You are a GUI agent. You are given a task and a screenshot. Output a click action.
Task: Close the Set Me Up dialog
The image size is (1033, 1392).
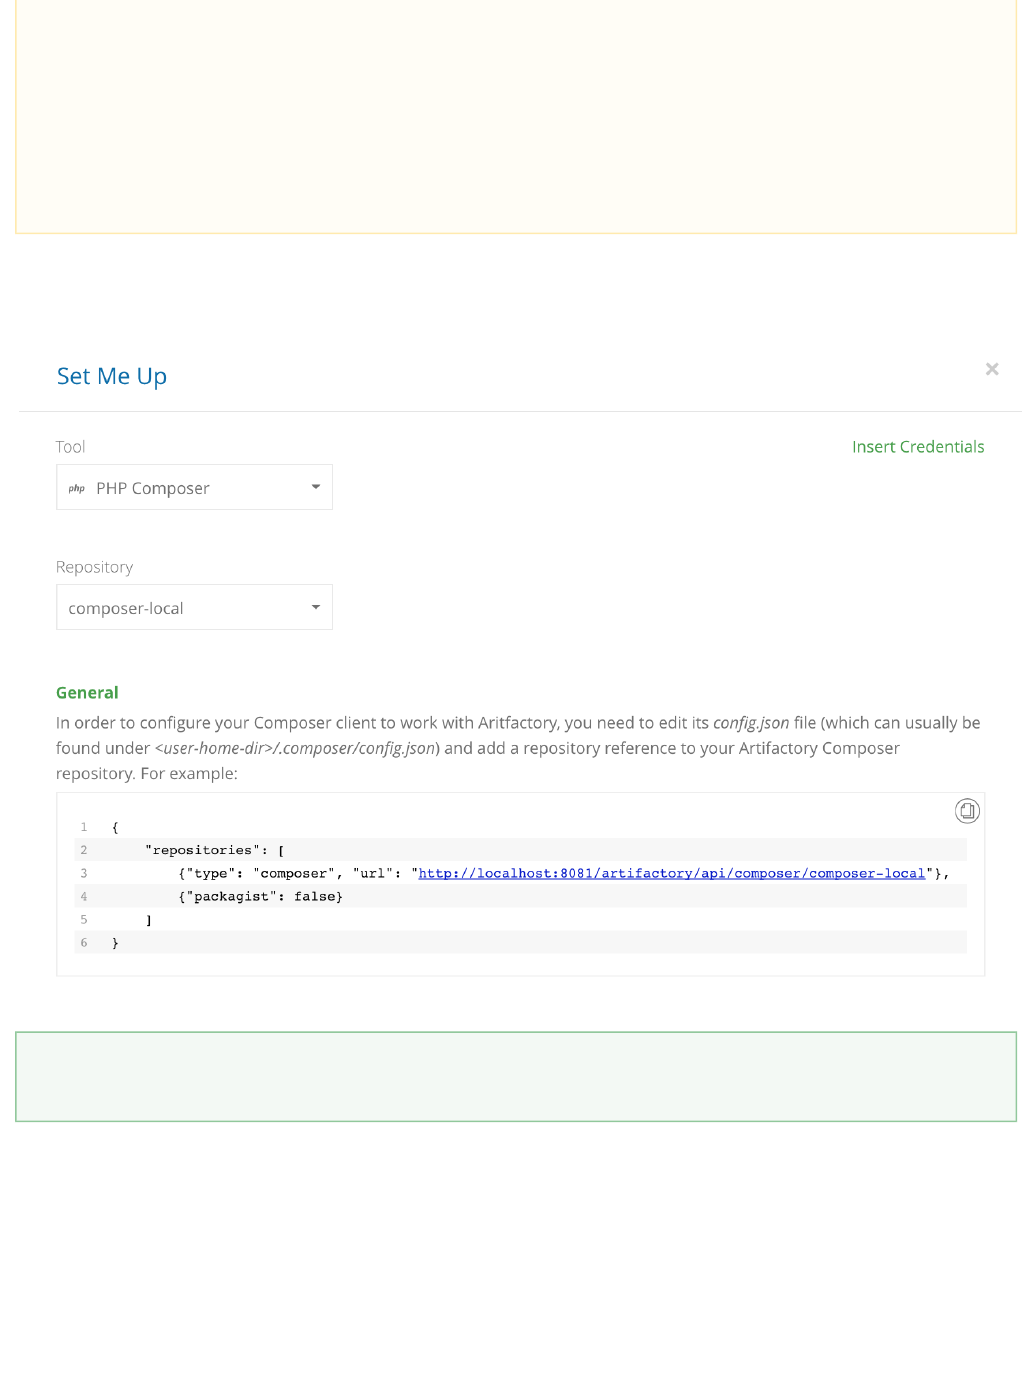(x=991, y=369)
